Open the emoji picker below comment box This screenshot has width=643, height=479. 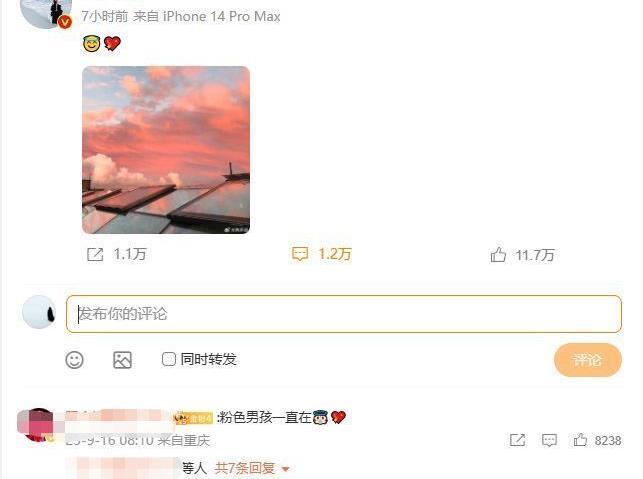(74, 360)
